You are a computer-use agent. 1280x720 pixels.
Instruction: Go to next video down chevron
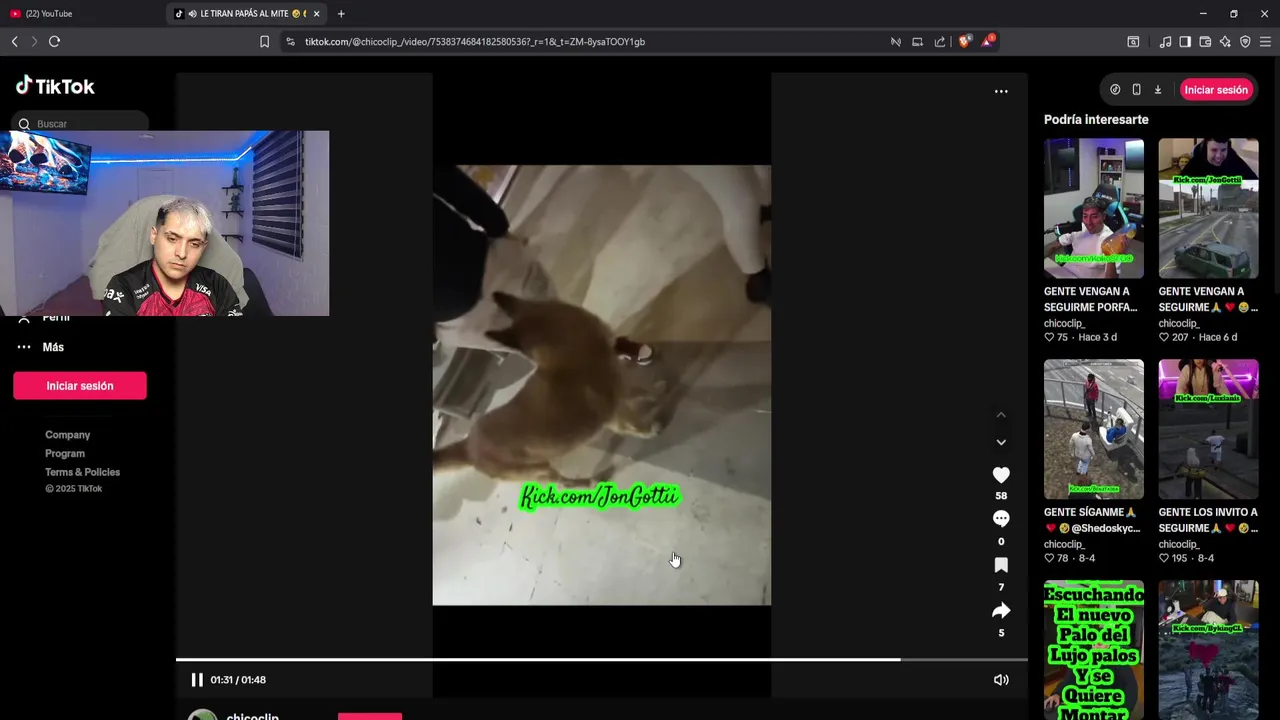point(1001,442)
